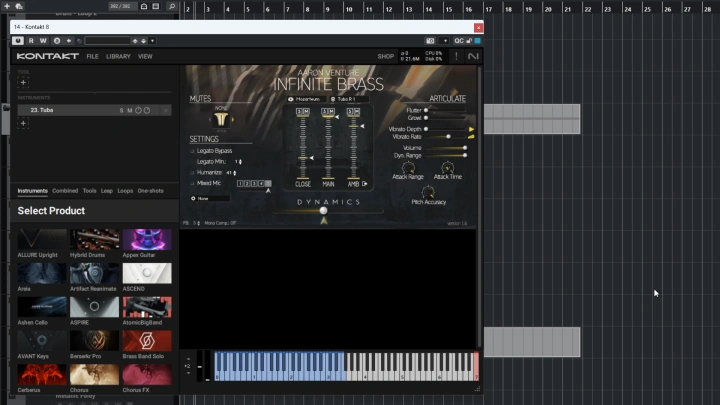Open the Brass Band Solo product

pos(147,341)
